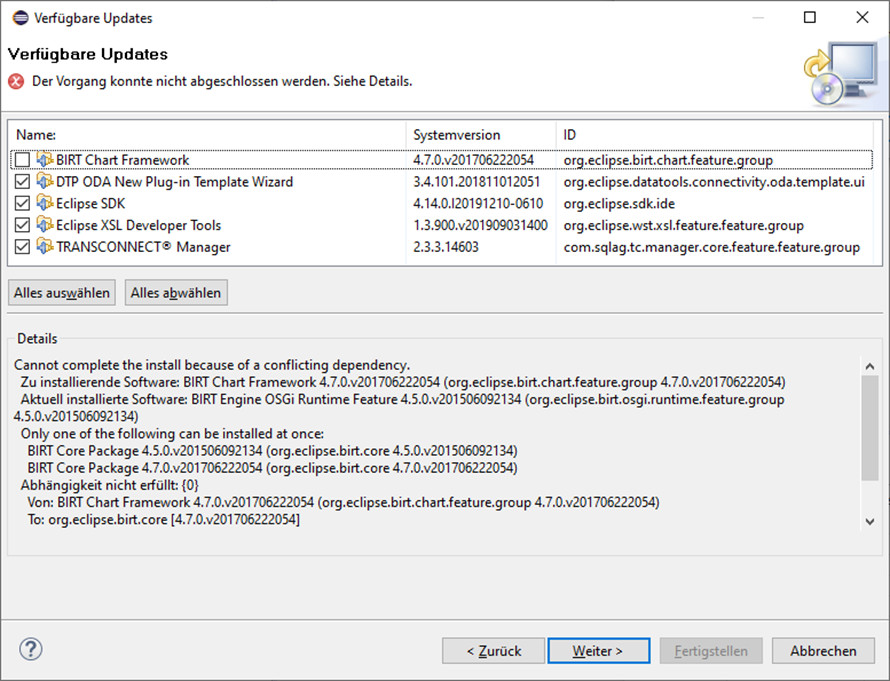This screenshot has width=890, height=681.
Task: Select the Eclipse SDK row name
Action: point(90,203)
